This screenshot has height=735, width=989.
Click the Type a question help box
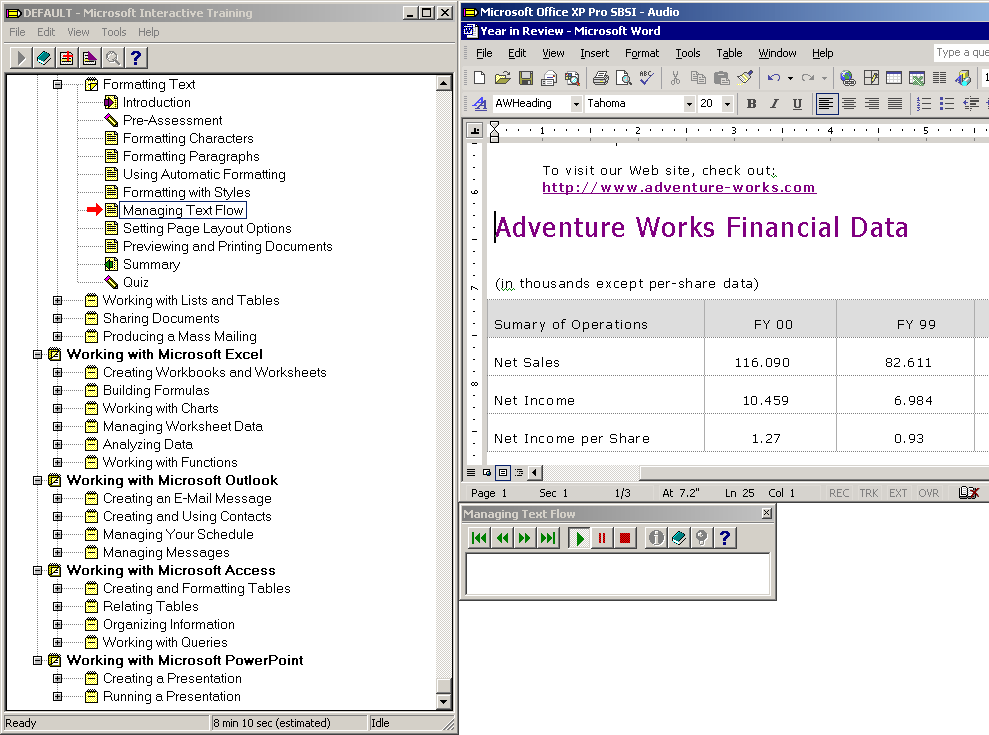(961, 52)
